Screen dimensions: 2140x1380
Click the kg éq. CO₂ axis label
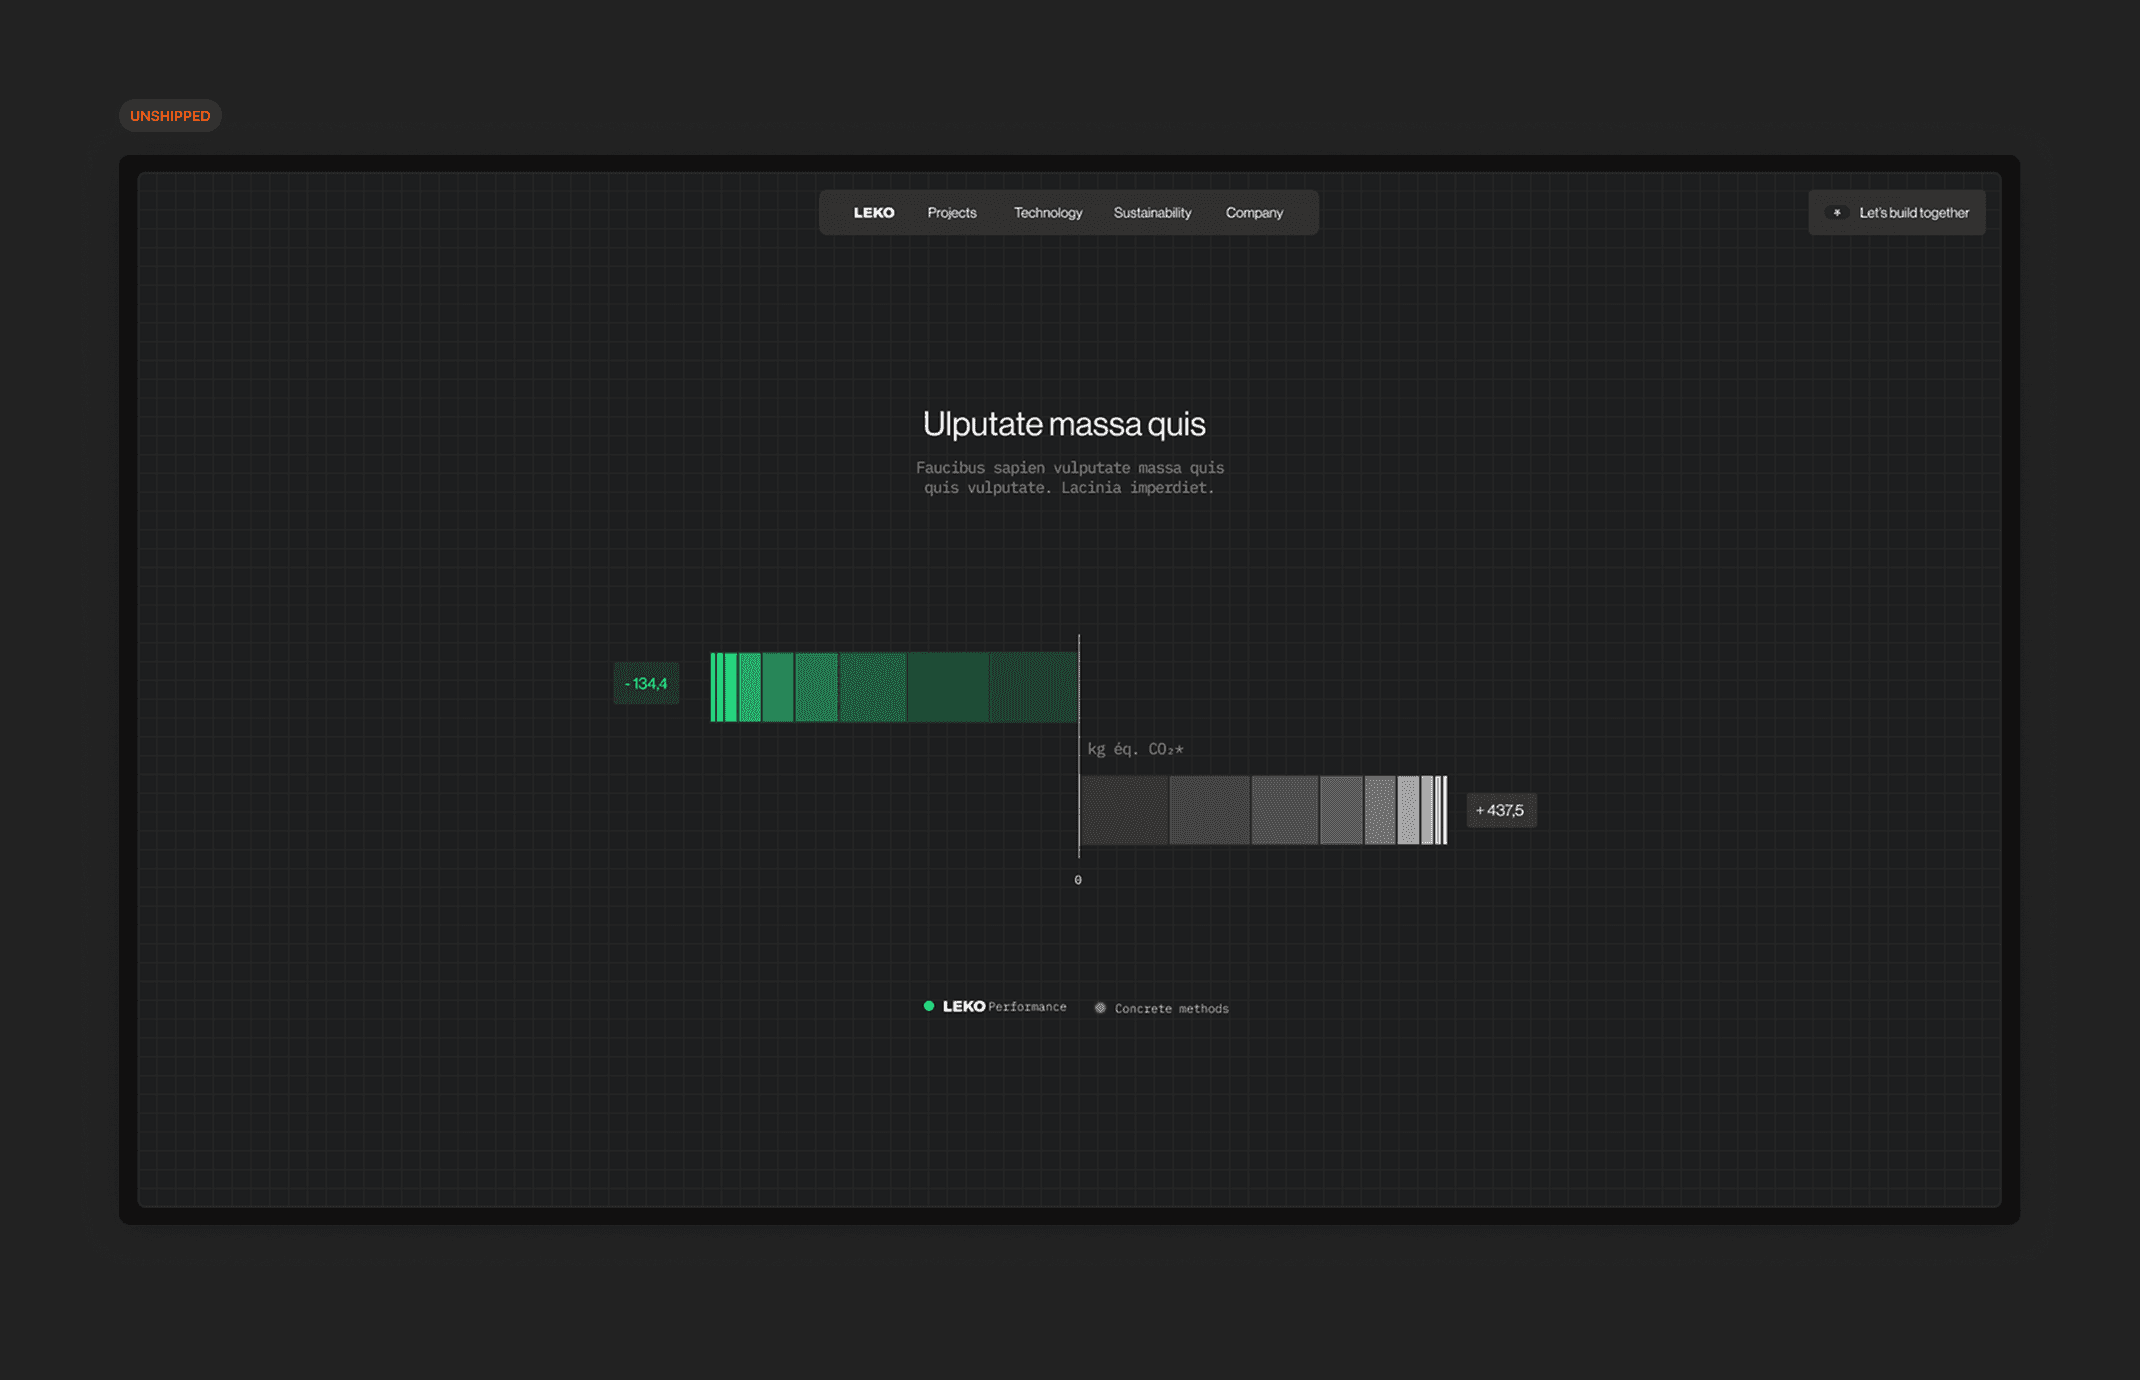(x=1135, y=749)
